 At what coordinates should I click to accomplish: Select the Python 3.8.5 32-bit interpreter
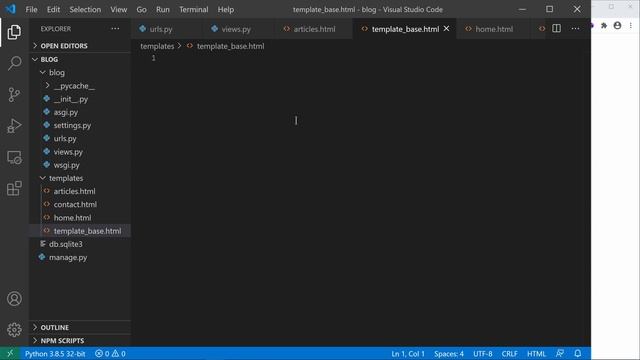[55, 353]
